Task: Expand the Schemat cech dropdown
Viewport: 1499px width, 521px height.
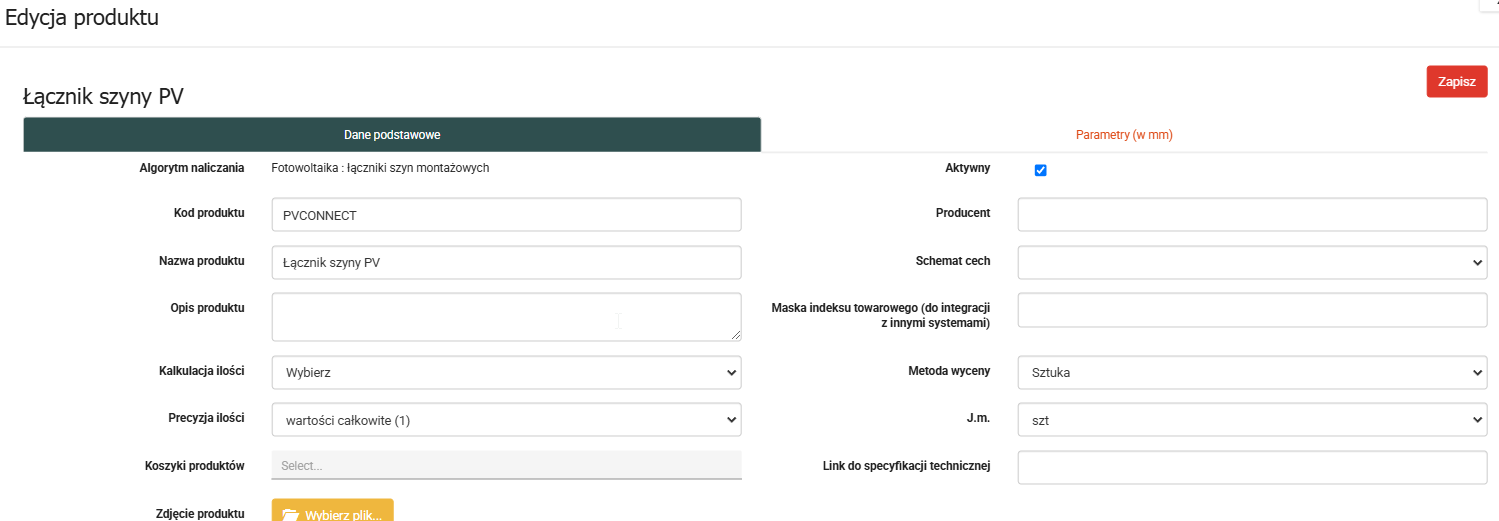Action: [x=1252, y=262]
